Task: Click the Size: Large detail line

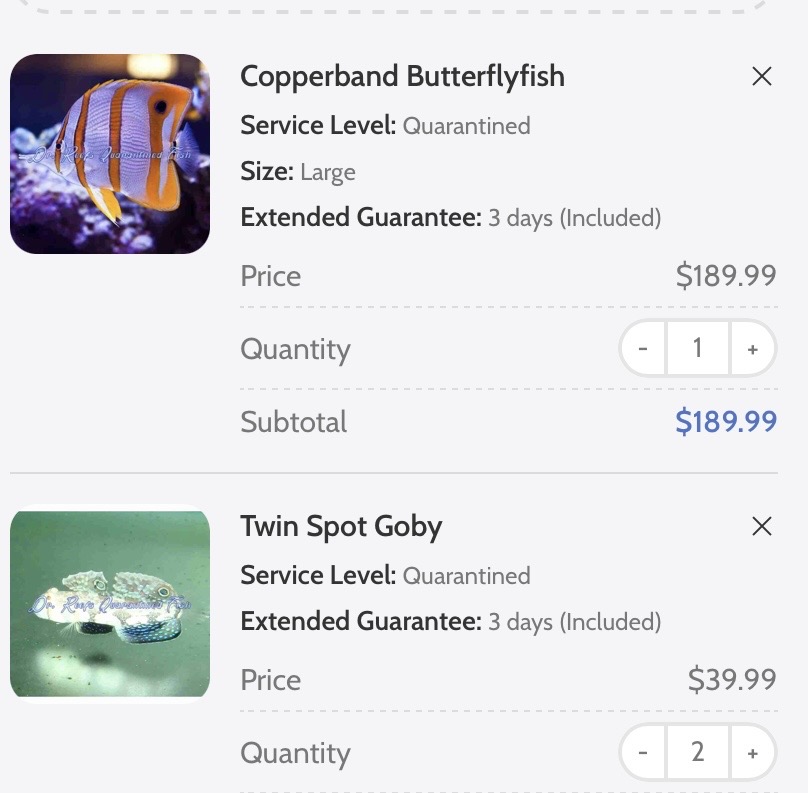Action: click(298, 172)
